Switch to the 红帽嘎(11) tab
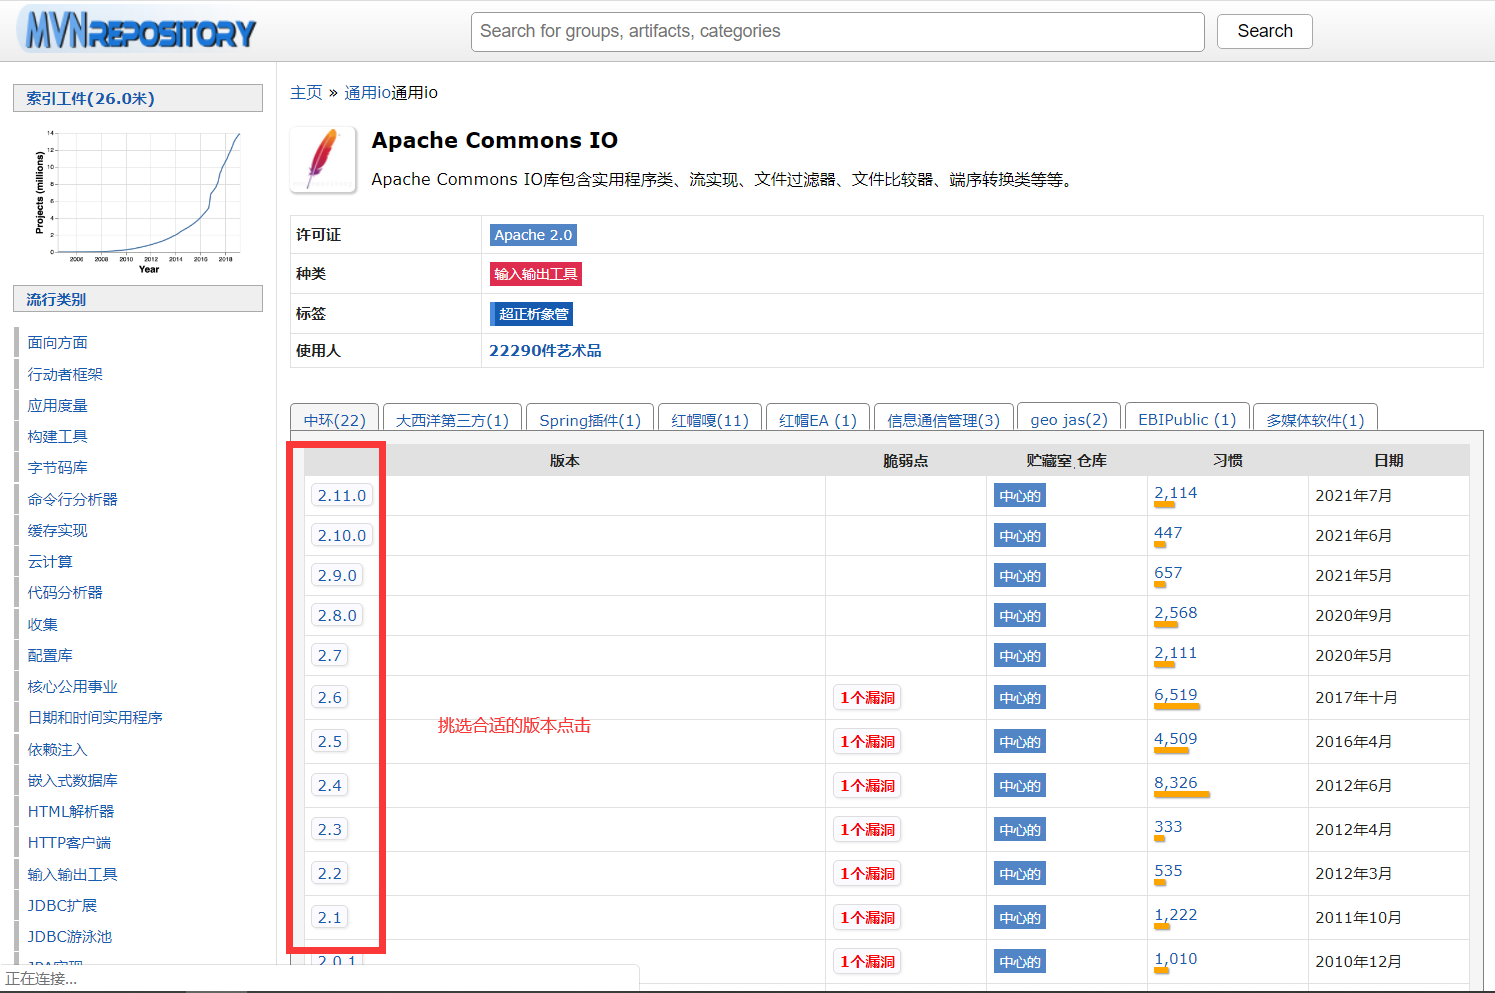The width and height of the screenshot is (1495, 993). click(710, 419)
